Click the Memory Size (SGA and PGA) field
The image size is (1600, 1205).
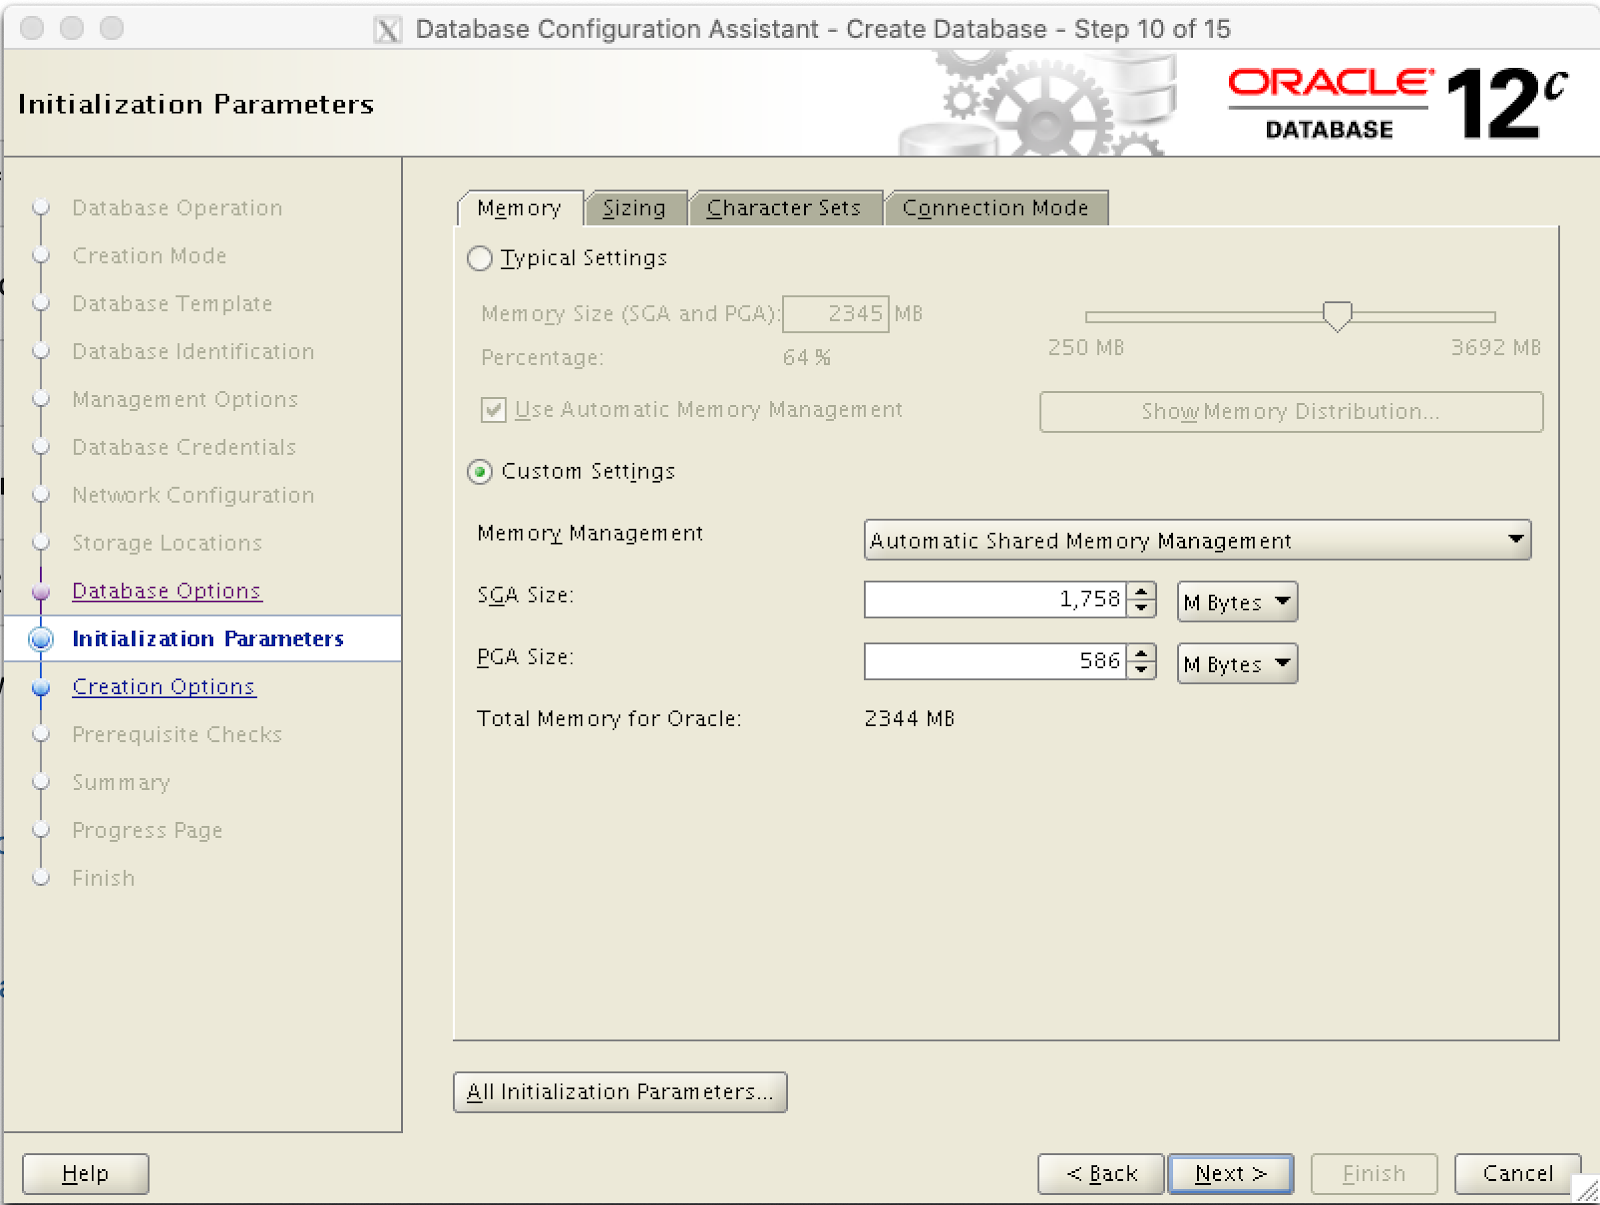click(x=836, y=314)
